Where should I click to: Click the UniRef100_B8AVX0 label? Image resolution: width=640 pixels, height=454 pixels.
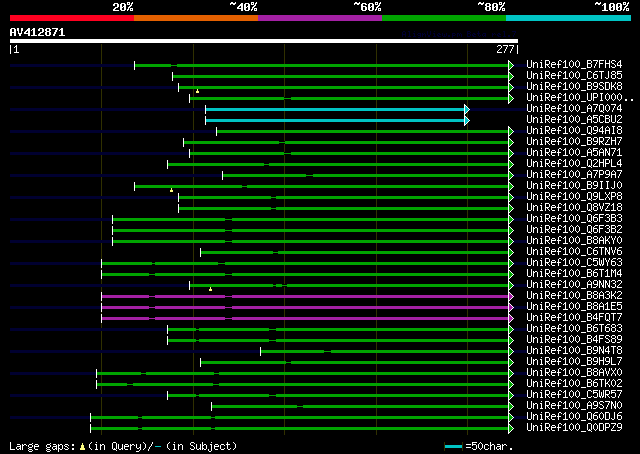click(574, 373)
